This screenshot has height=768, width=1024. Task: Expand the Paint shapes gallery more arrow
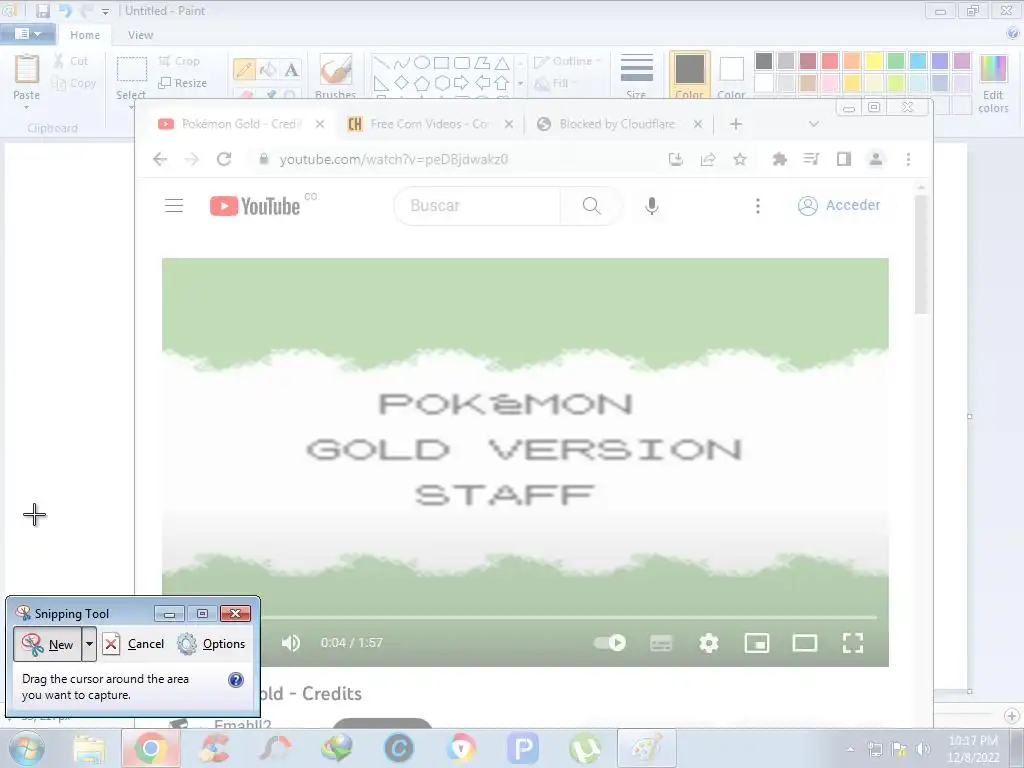point(520,83)
